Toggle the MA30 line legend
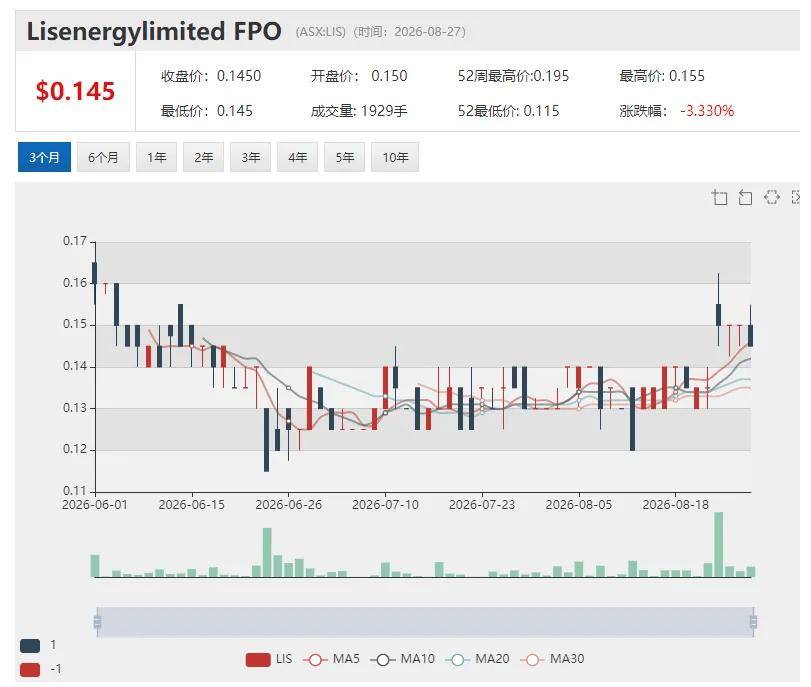This screenshot has height=687, width=811. point(552,659)
